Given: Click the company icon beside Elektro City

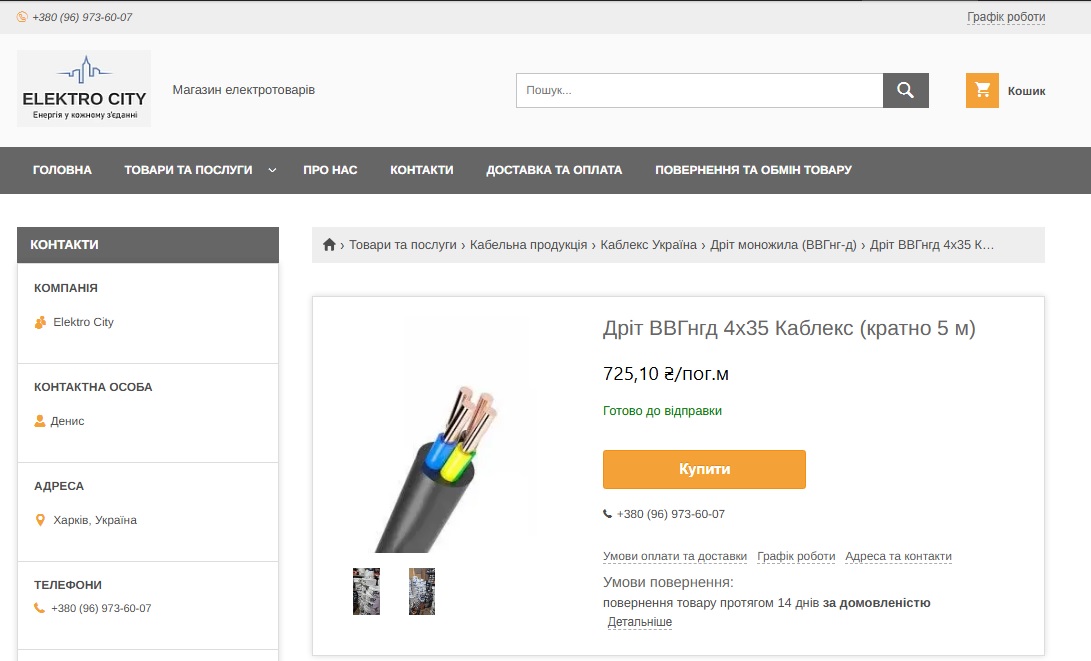Looking at the screenshot, I should tap(40, 322).
